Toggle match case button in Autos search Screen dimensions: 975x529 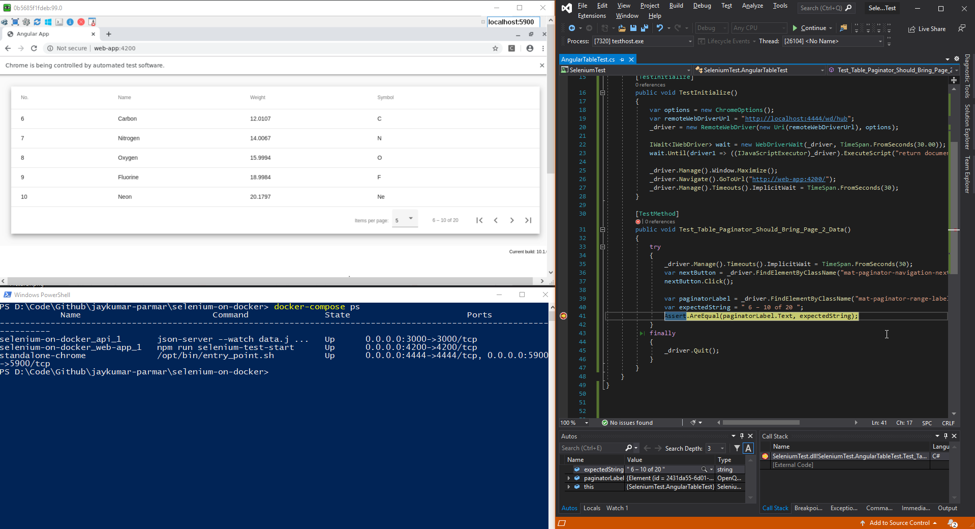click(748, 448)
